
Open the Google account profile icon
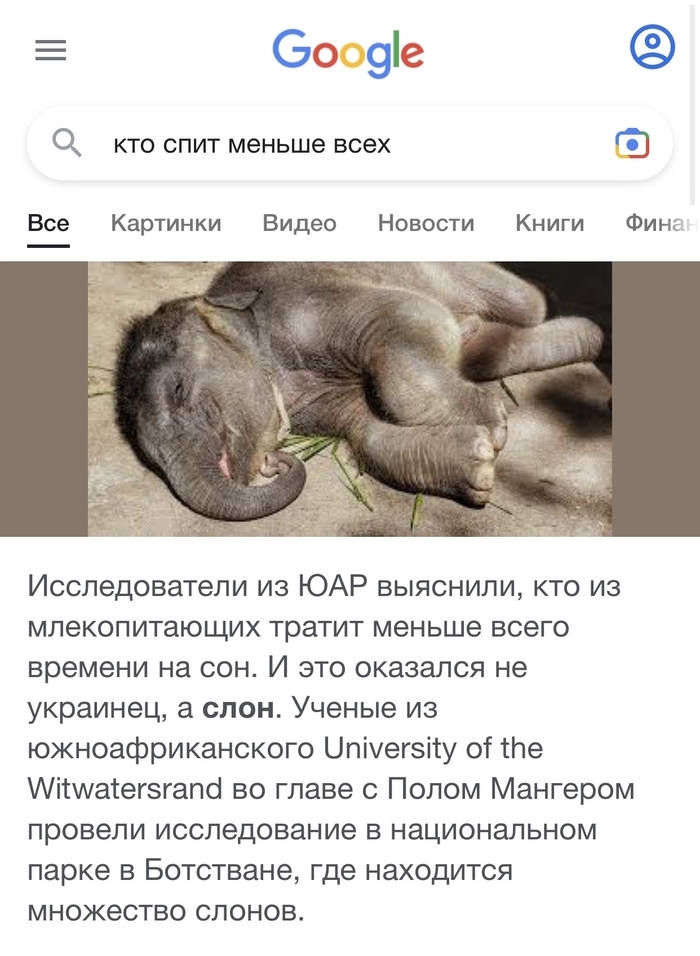[x=652, y=47]
